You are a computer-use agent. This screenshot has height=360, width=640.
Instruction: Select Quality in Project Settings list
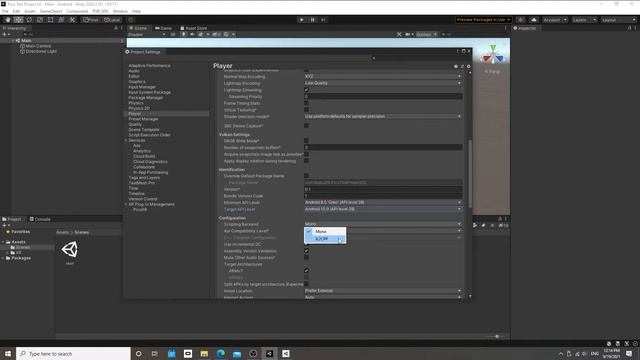135,124
